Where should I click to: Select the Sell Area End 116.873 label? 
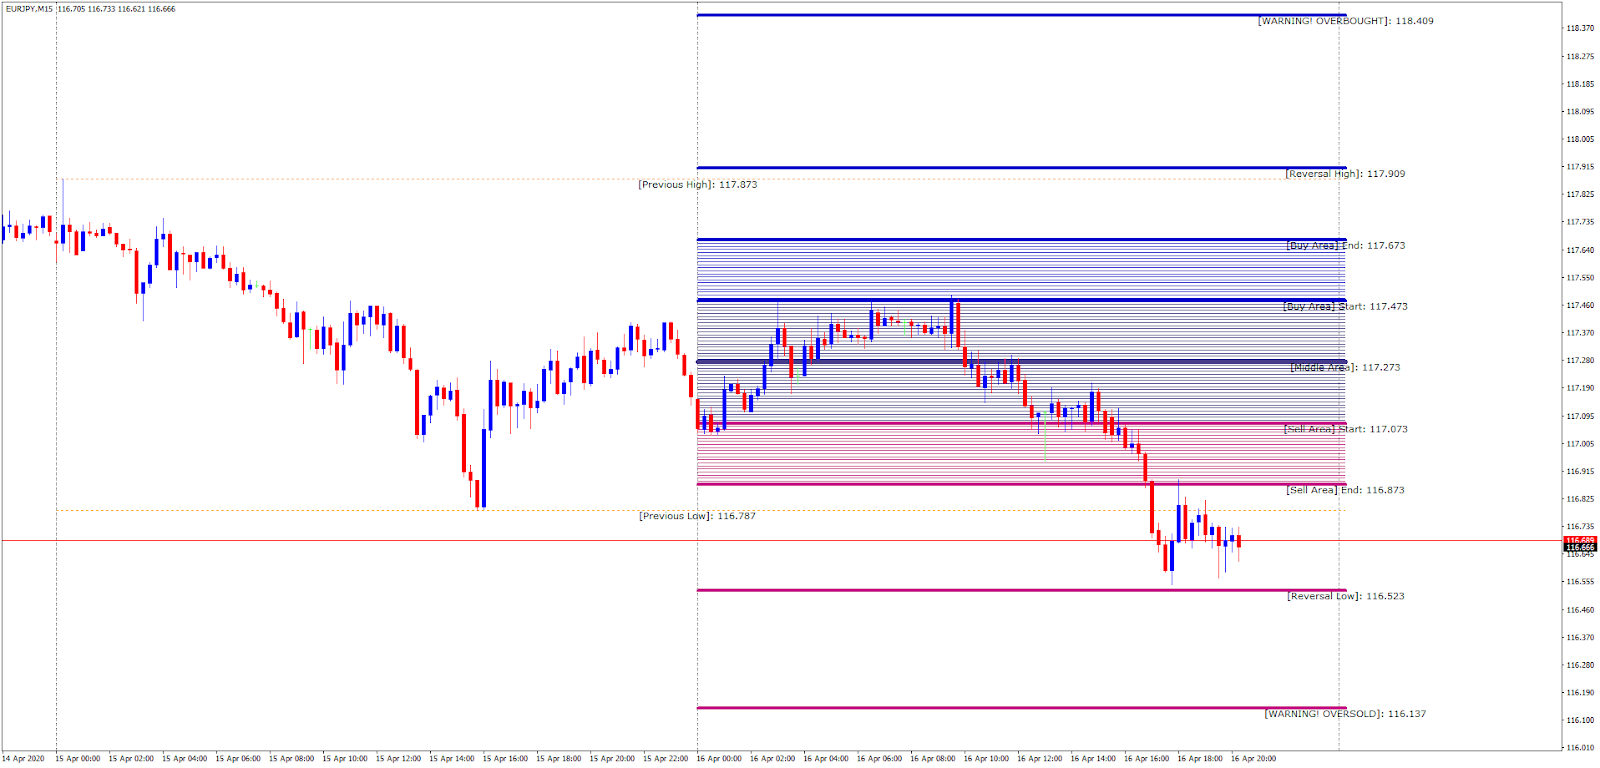pos(1345,491)
